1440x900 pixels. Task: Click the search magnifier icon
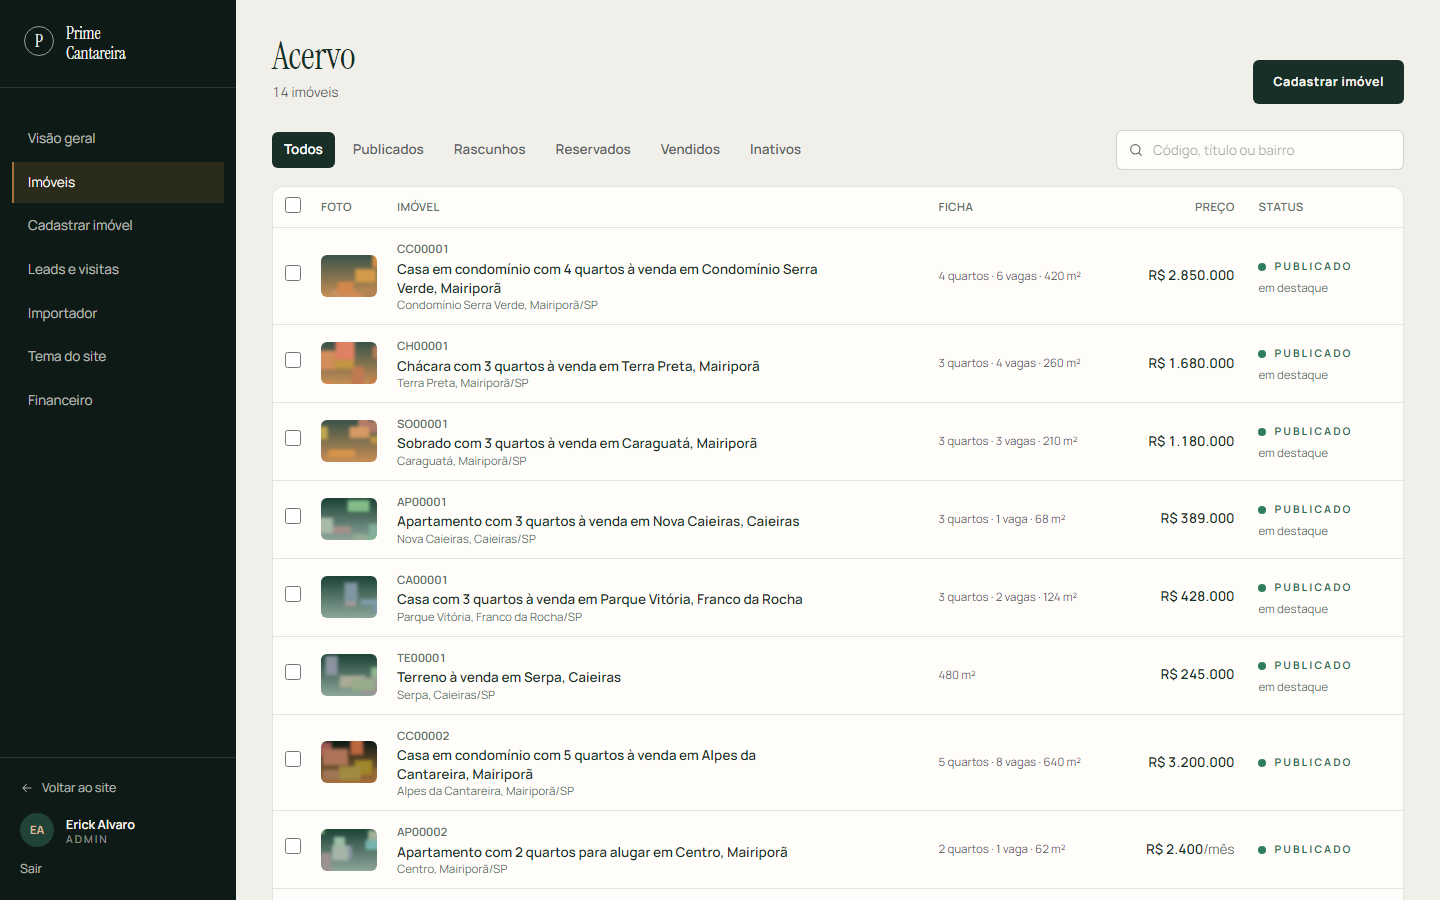point(1136,150)
